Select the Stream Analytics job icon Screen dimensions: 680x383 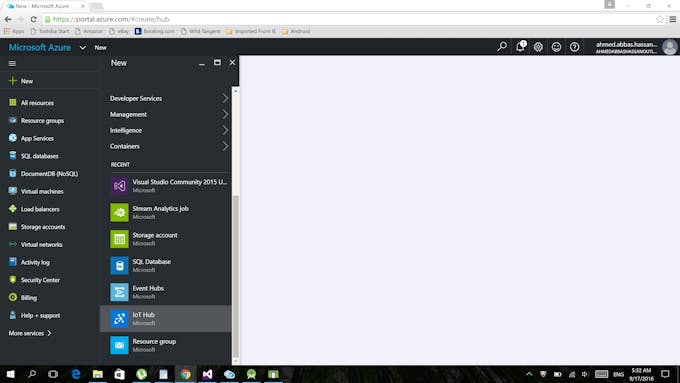(119, 213)
